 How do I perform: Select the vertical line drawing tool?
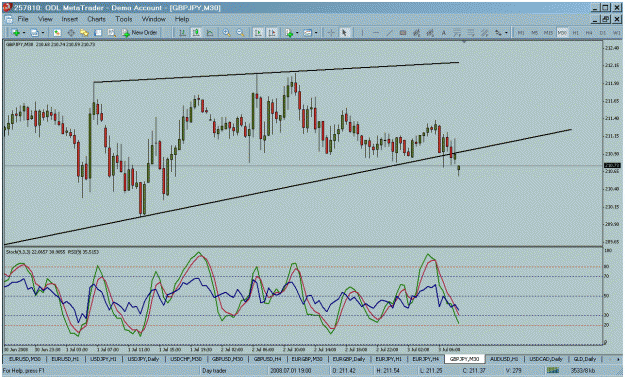pos(362,33)
